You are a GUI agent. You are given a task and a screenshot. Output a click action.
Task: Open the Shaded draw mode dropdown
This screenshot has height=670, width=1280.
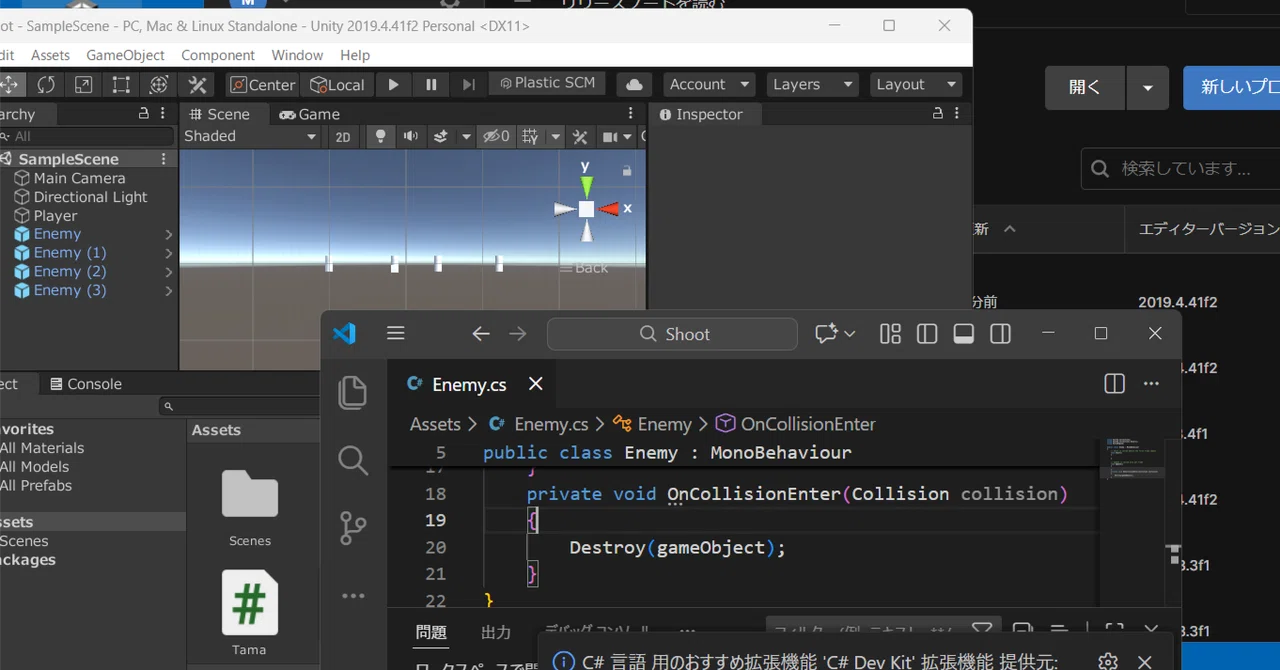[250, 136]
